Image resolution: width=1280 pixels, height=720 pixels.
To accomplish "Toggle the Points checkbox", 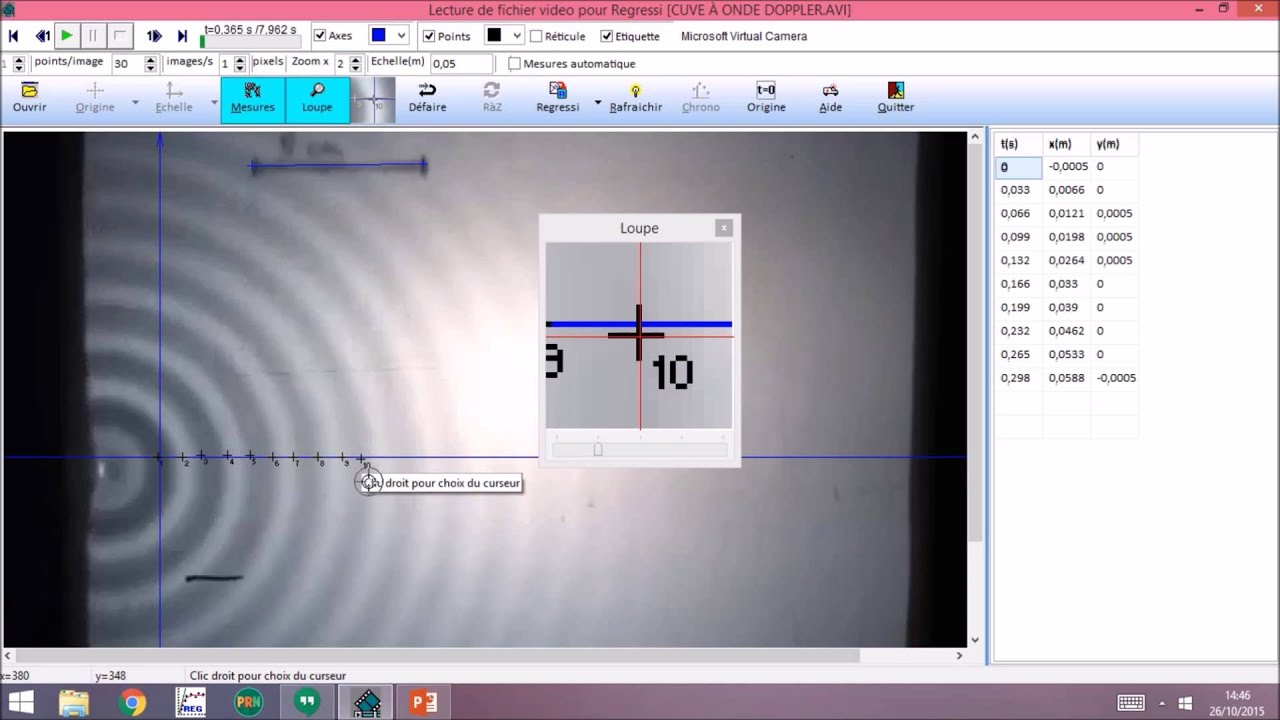I will (x=429, y=36).
